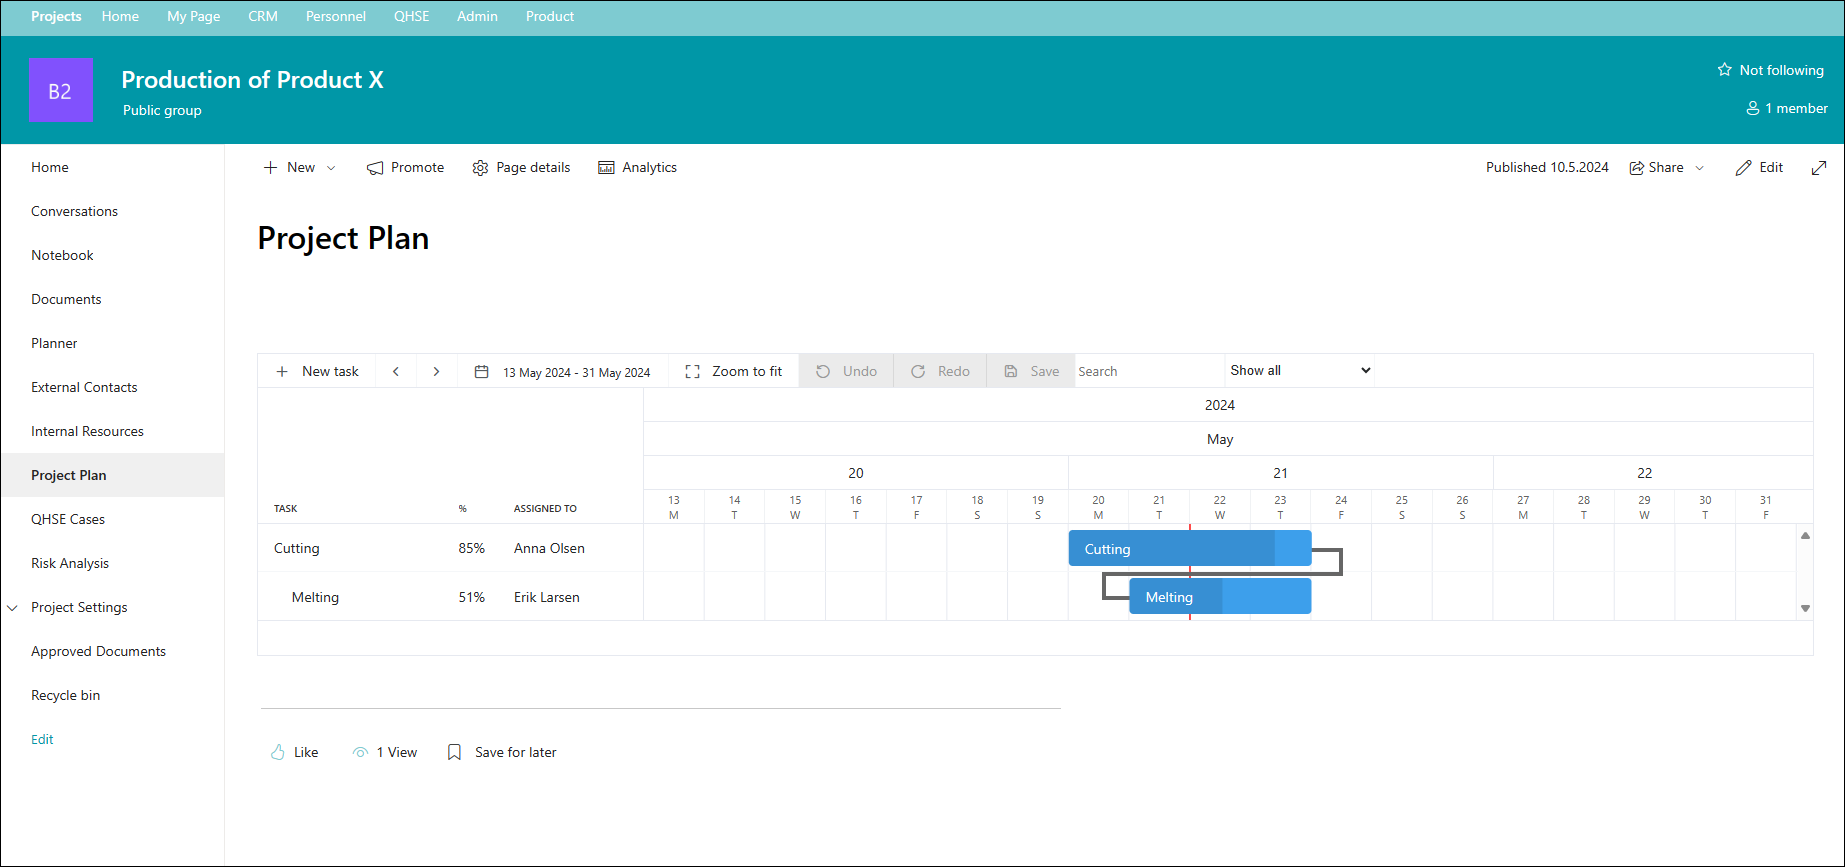This screenshot has height=867, width=1845.
Task: Select the Cutting task name cell
Action: (297, 548)
